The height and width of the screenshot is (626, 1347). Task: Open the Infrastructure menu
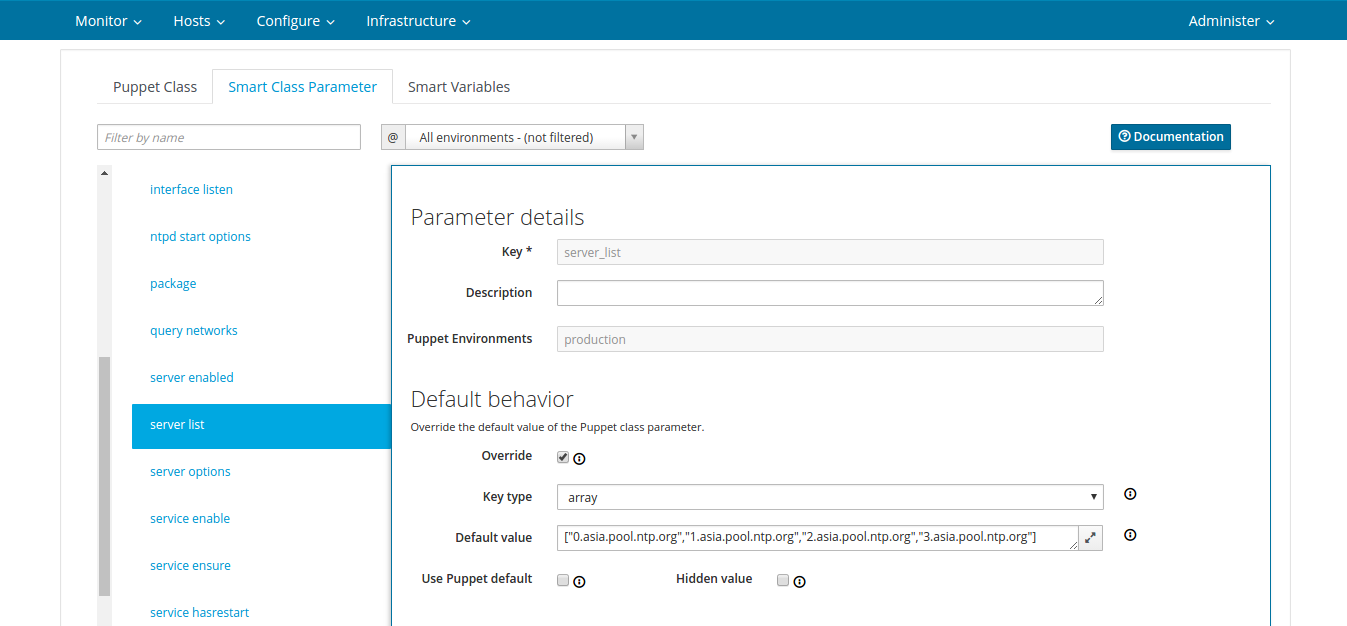418,21
